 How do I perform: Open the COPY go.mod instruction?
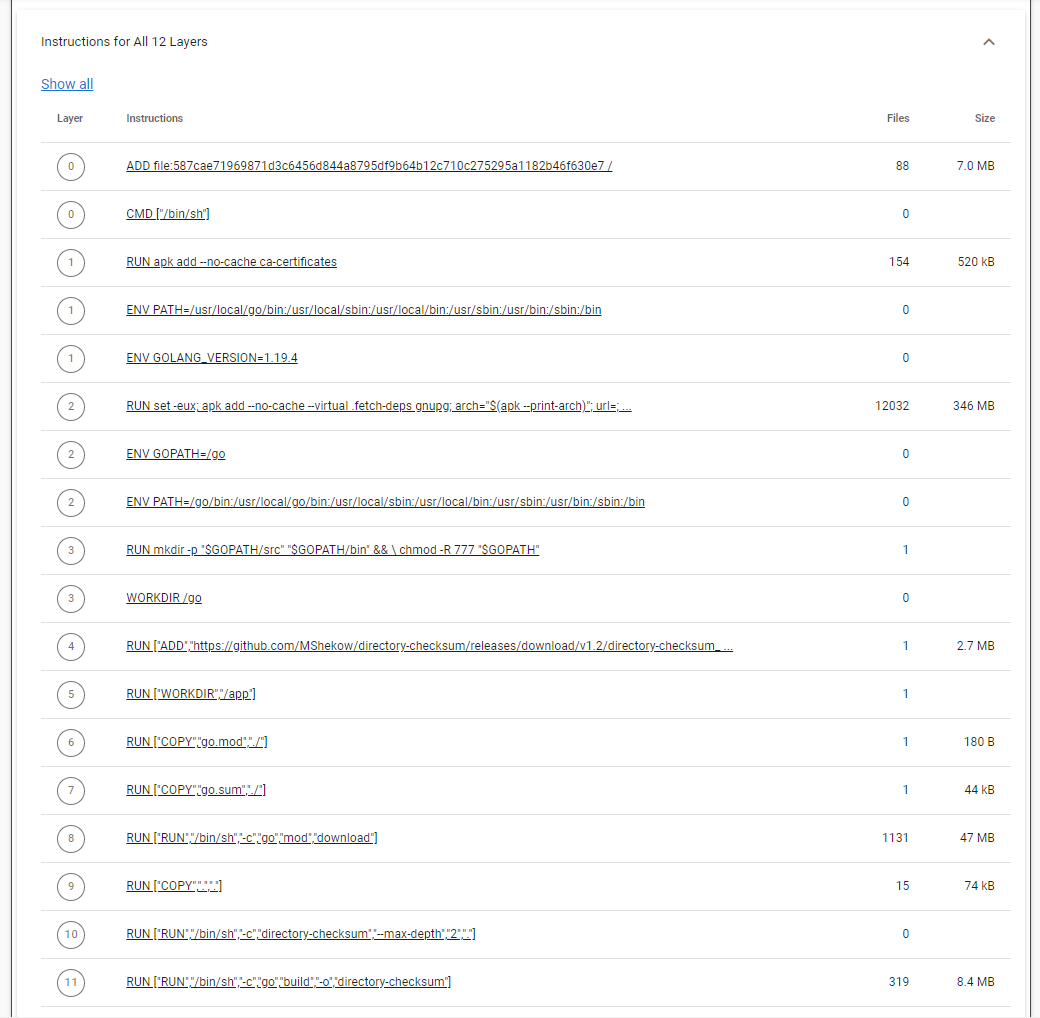197,742
